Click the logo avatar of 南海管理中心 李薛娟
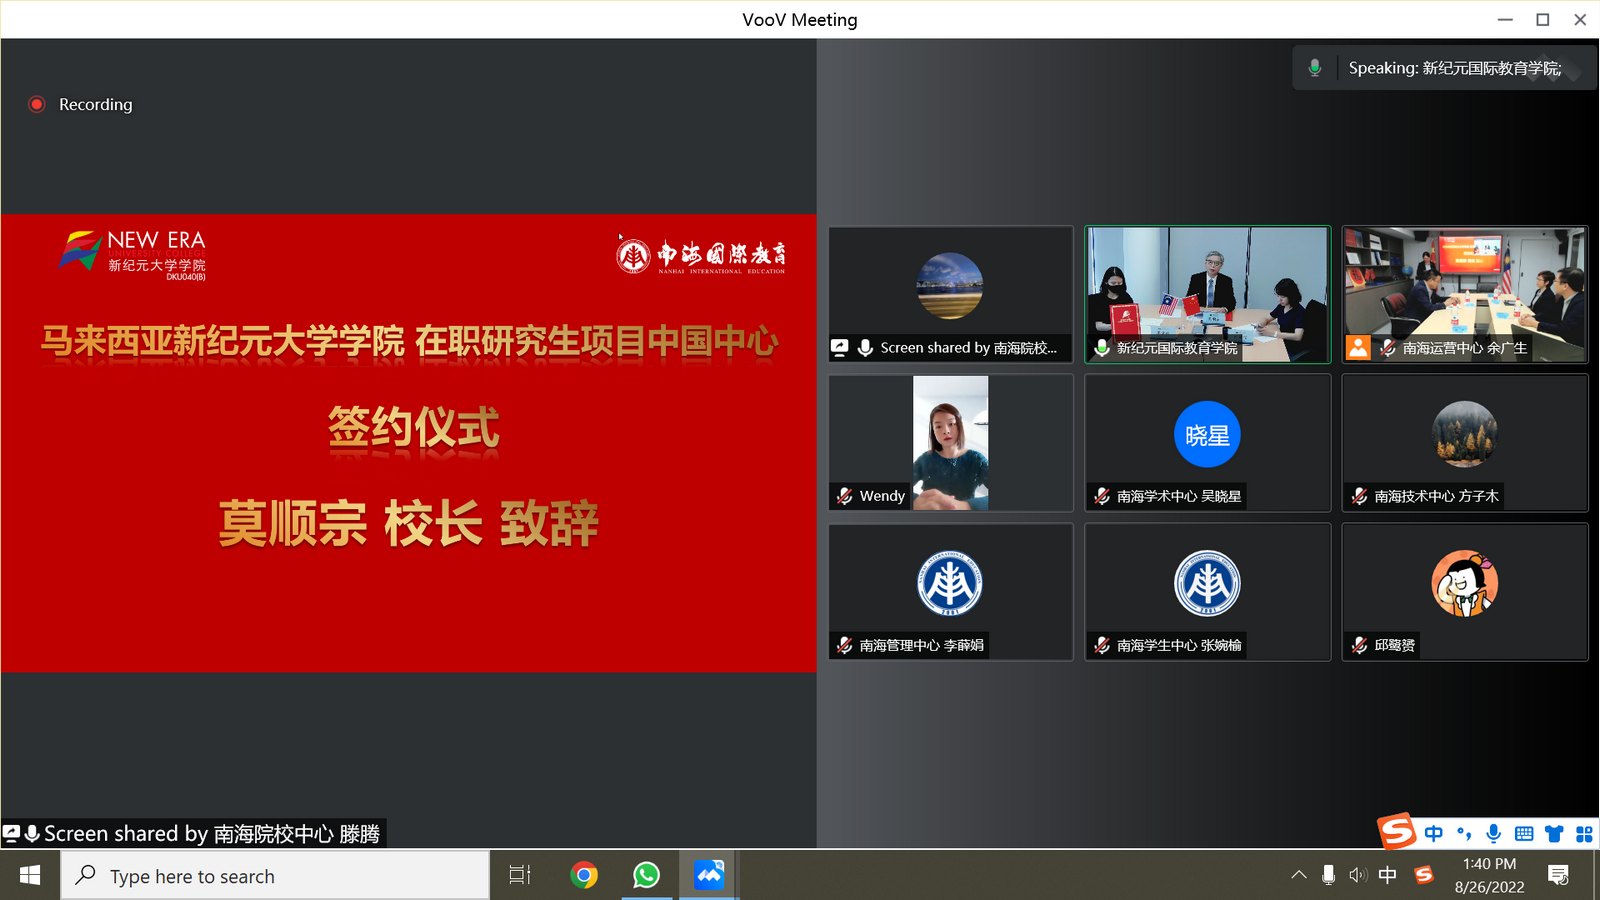Image resolution: width=1600 pixels, height=900 pixels. tap(950, 583)
